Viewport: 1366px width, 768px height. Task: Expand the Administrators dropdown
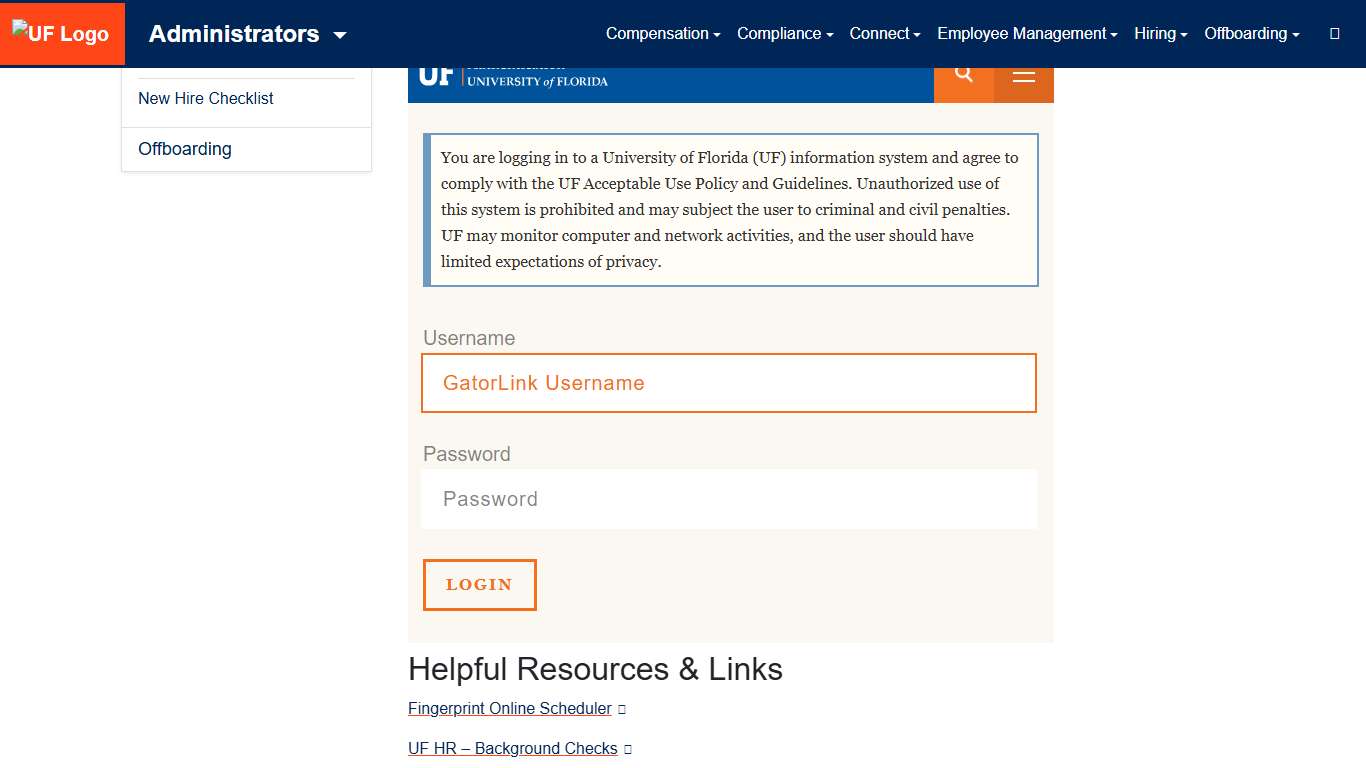point(247,34)
